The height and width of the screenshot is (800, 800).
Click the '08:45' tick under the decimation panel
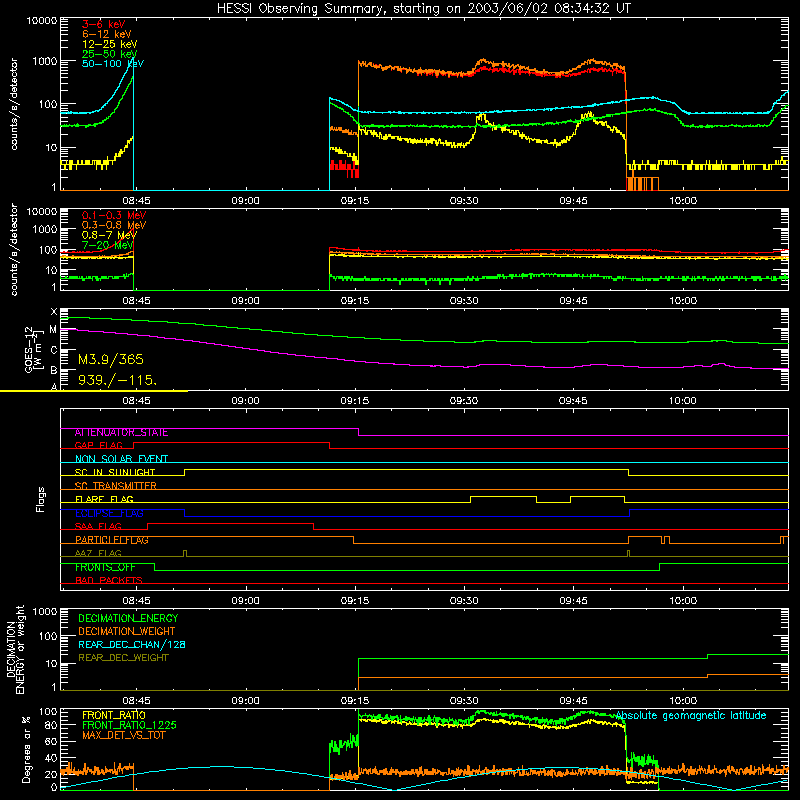(136, 701)
